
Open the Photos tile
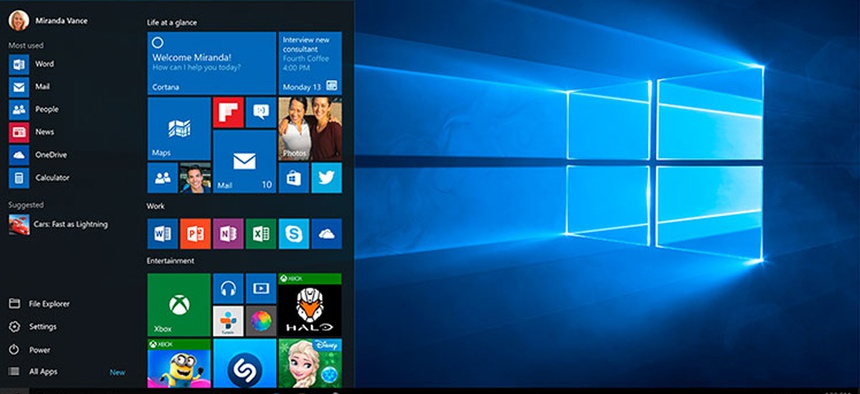310,128
